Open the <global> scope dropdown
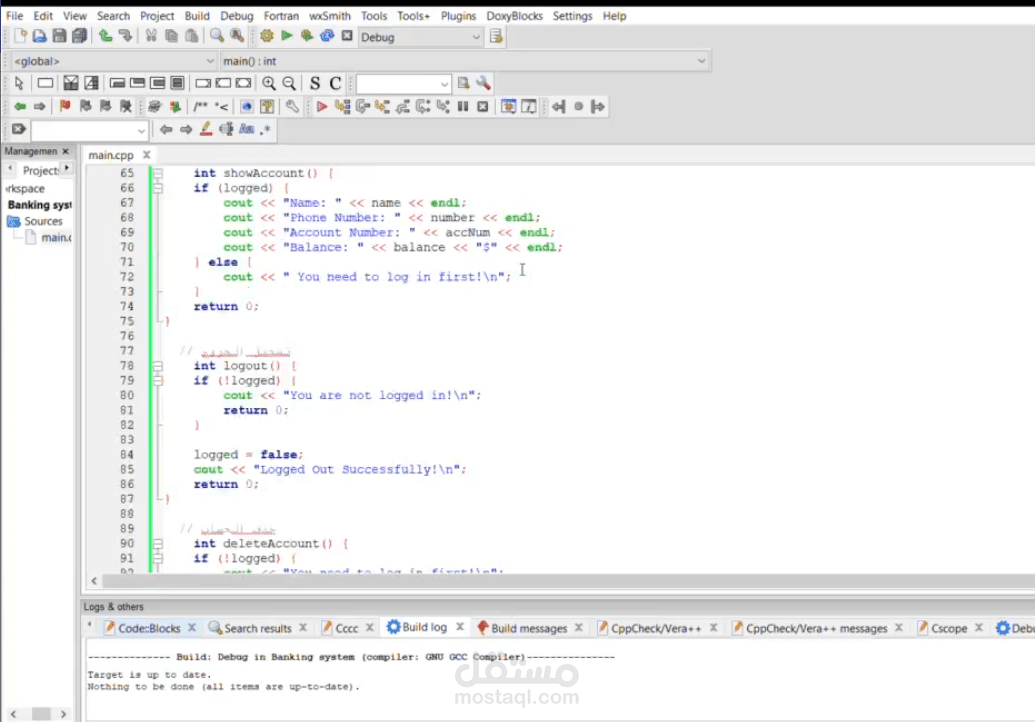Screen dimensions: 1035x722 coord(209,61)
